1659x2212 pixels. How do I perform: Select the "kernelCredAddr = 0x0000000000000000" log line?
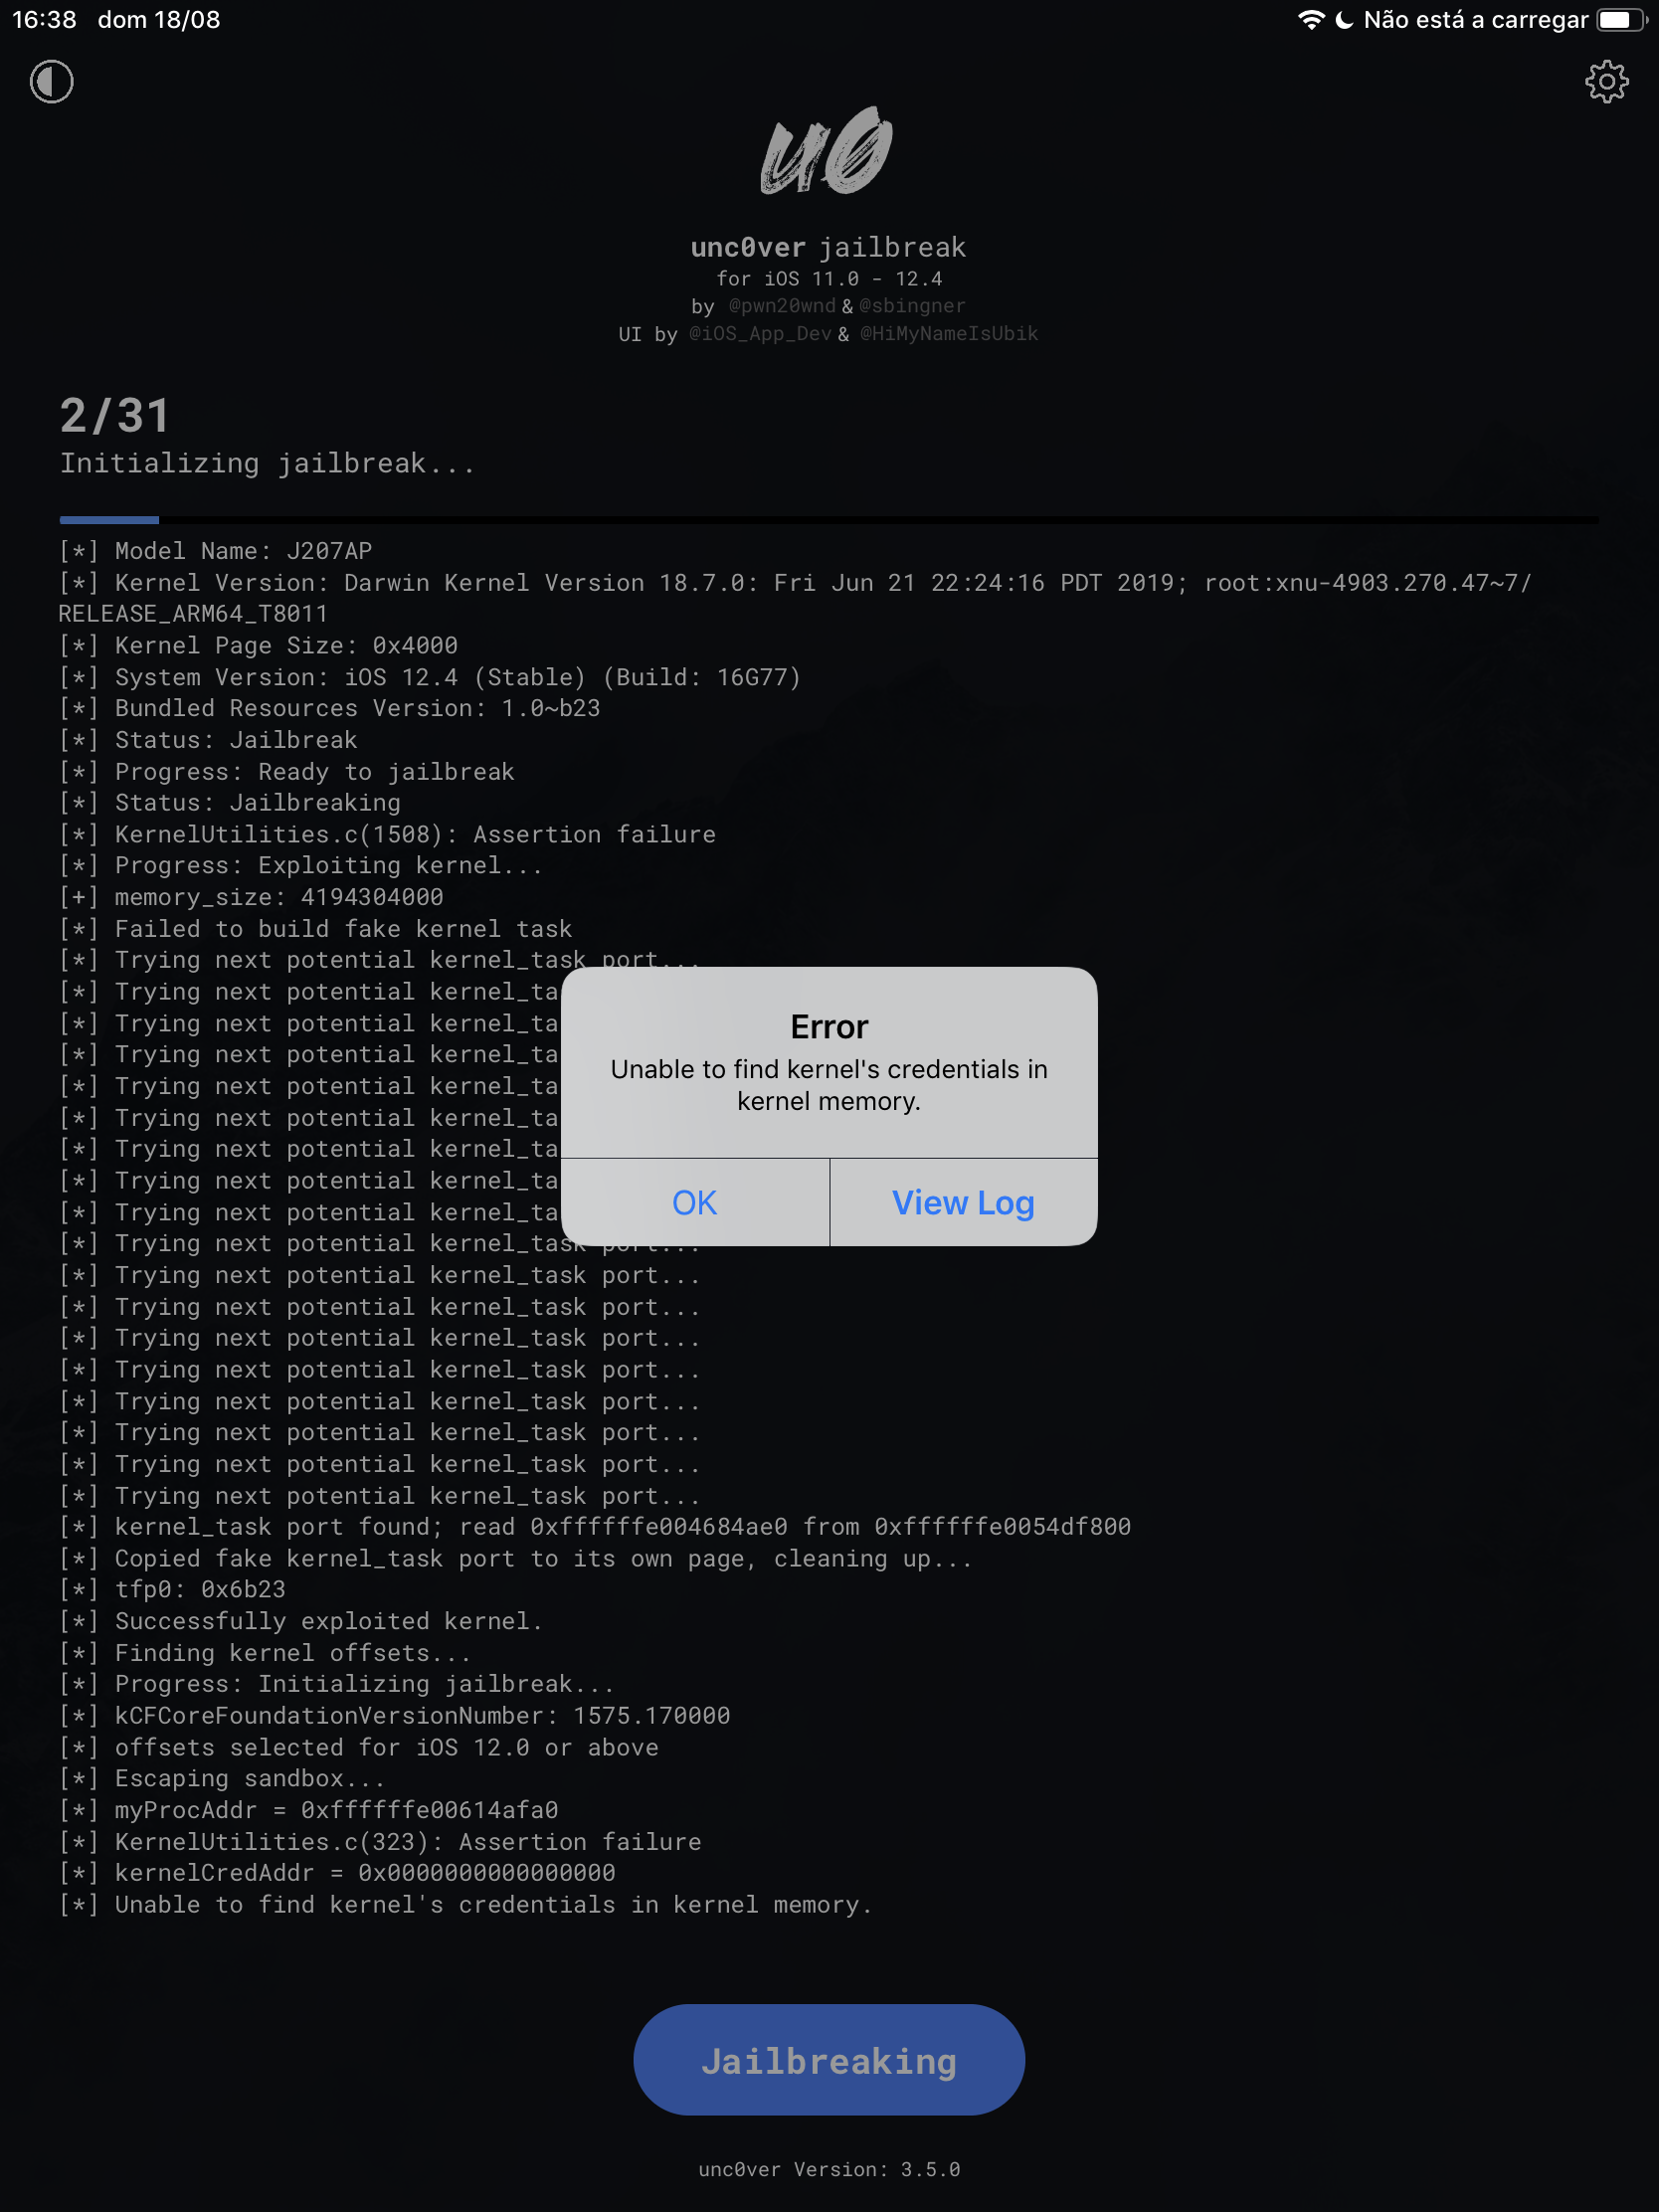click(337, 1873)
